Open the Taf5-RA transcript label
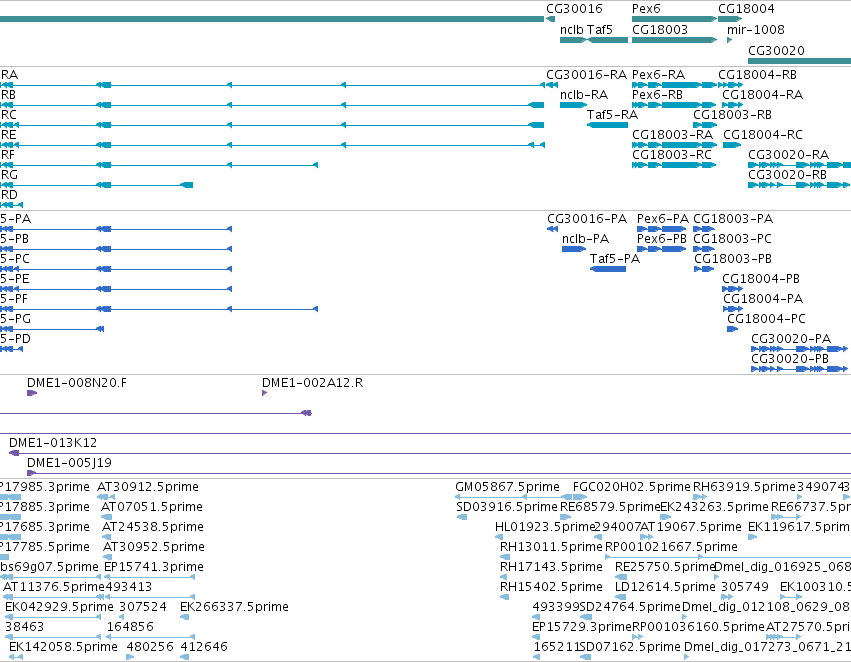Viewport: 851px width, 662px height. 612,114
